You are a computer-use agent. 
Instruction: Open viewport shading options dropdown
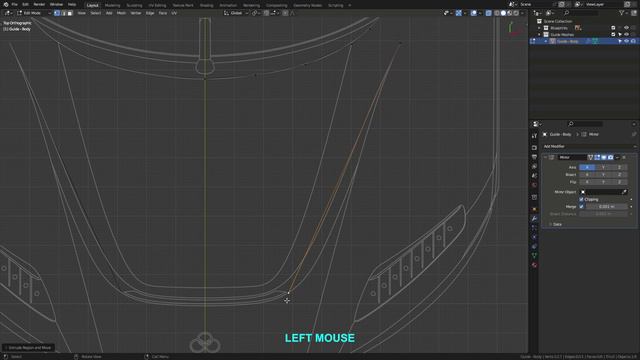[522, 13]
